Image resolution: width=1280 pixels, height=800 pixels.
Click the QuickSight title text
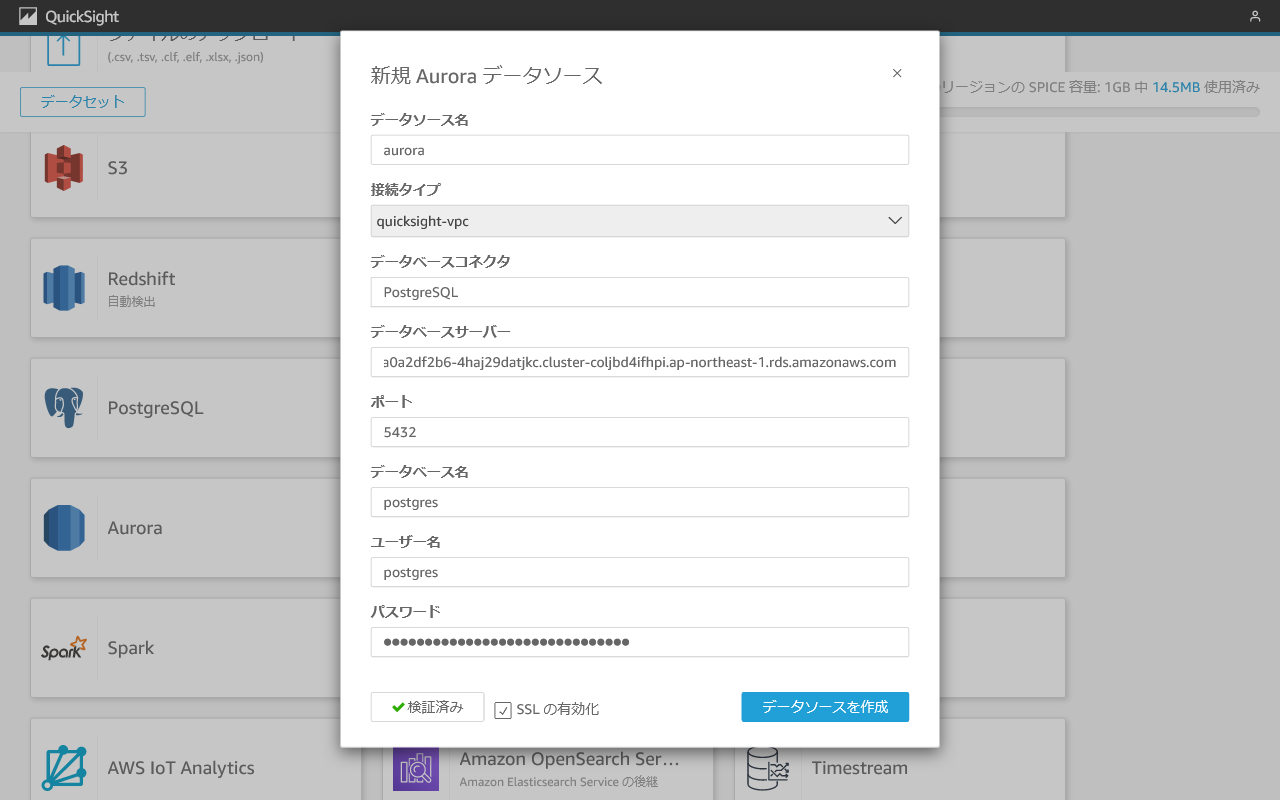coord(82,17)
